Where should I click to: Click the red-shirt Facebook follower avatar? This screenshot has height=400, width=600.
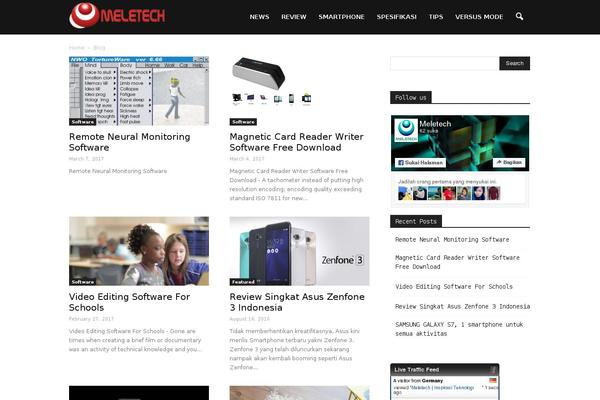click(x=449, y=193)
